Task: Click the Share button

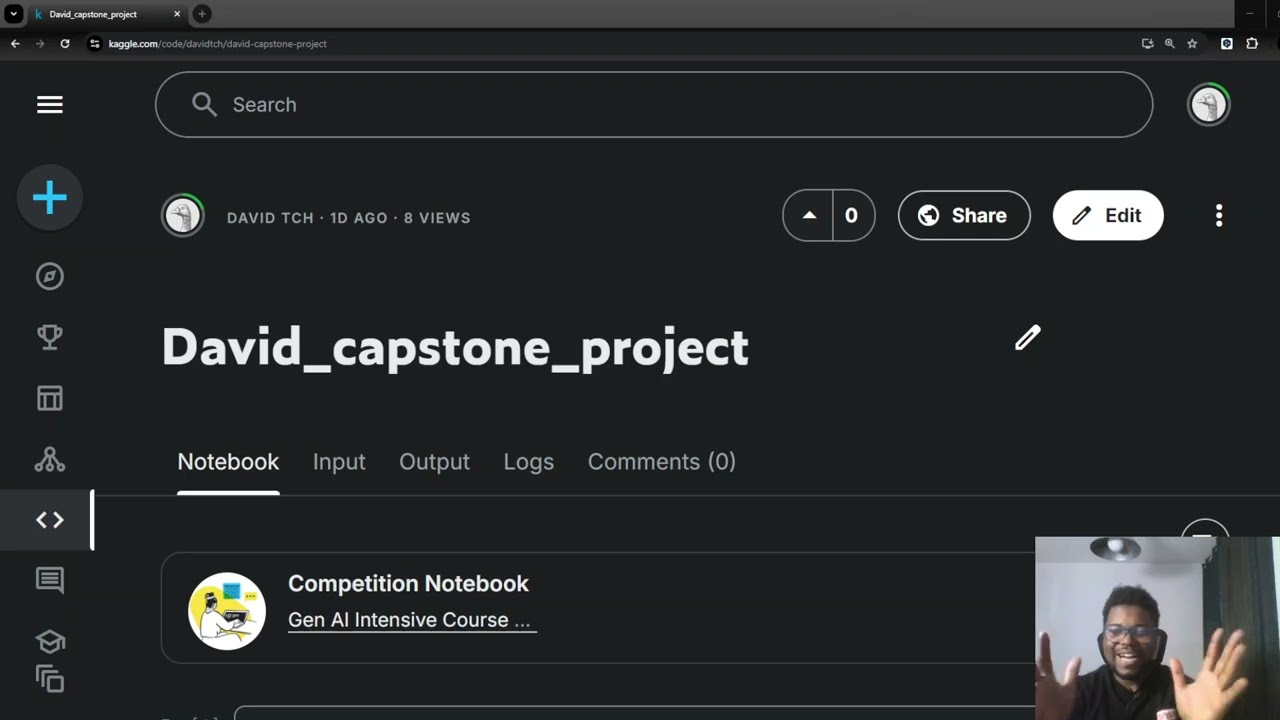Action: 964,215
